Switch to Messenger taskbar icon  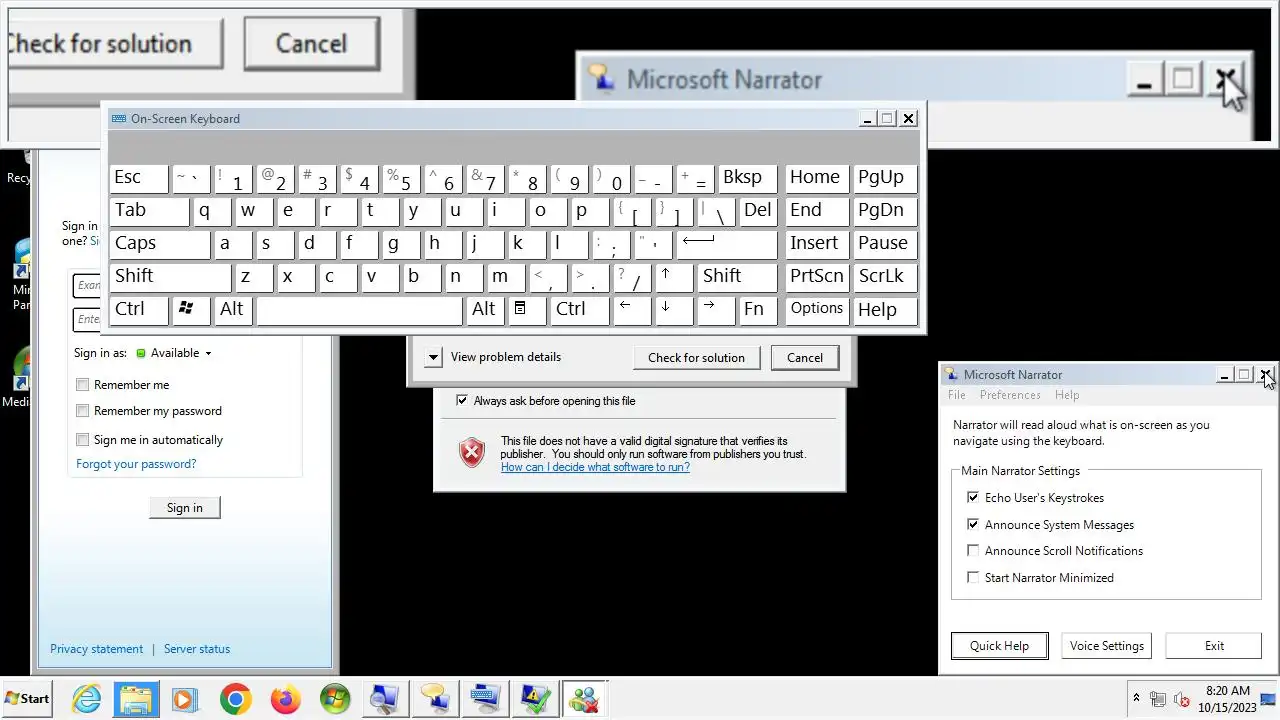coord(584,698)
